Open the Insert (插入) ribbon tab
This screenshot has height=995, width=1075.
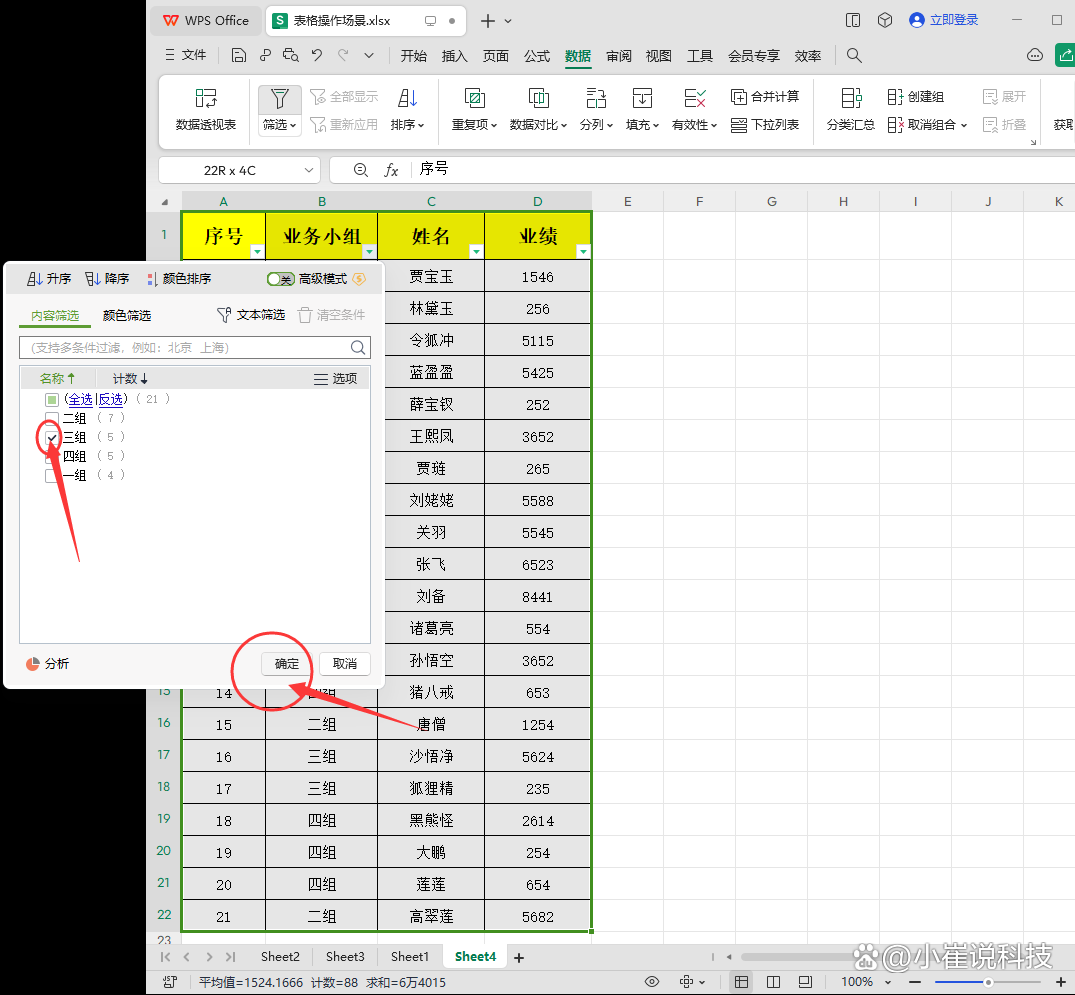pos(455,56)
